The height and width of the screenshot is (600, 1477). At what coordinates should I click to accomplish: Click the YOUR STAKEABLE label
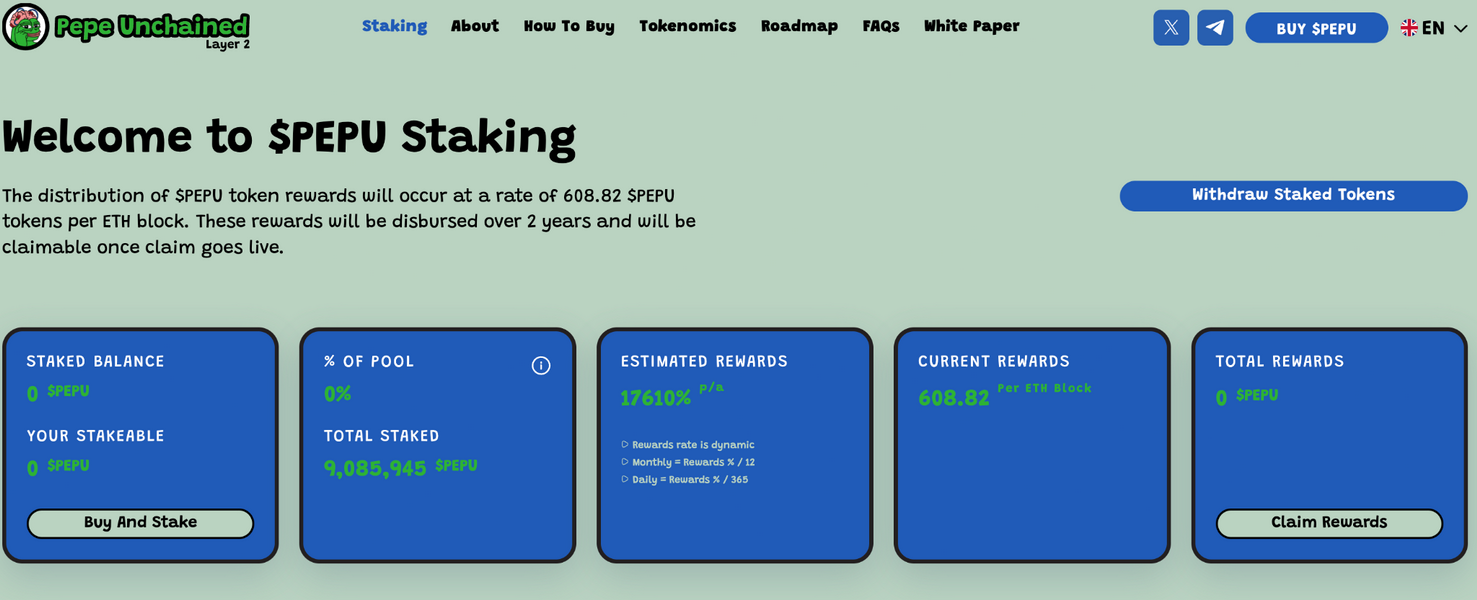95,436
